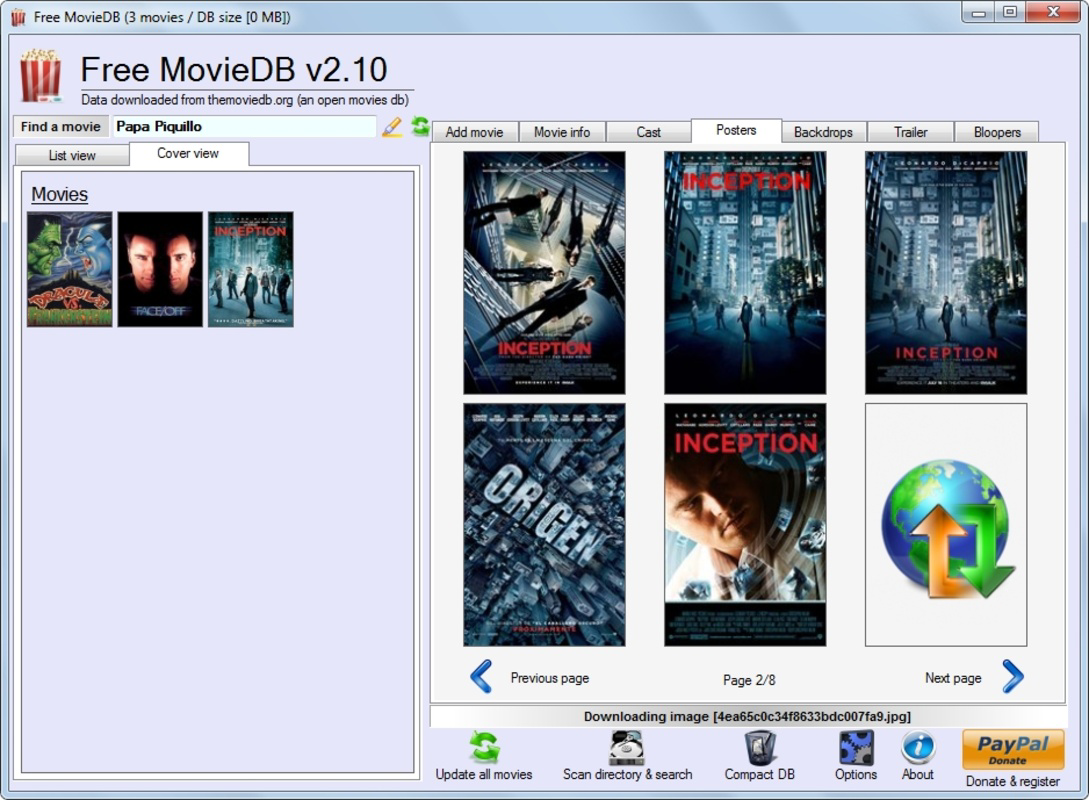The height and width of the screenshot is (800, 1089).
Task: Click the Next page label
Action: pyautogui.click(x=953, y=678)
